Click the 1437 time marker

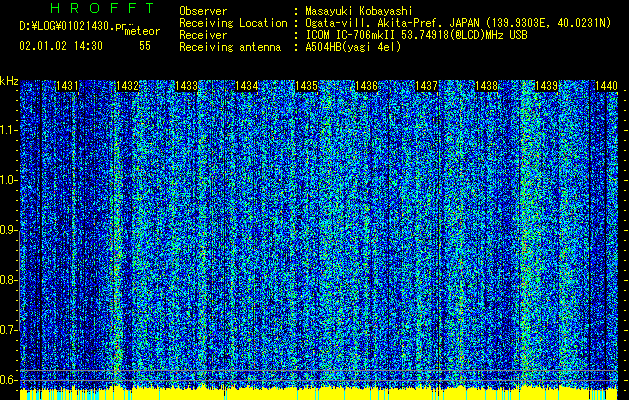coord(426,86)
